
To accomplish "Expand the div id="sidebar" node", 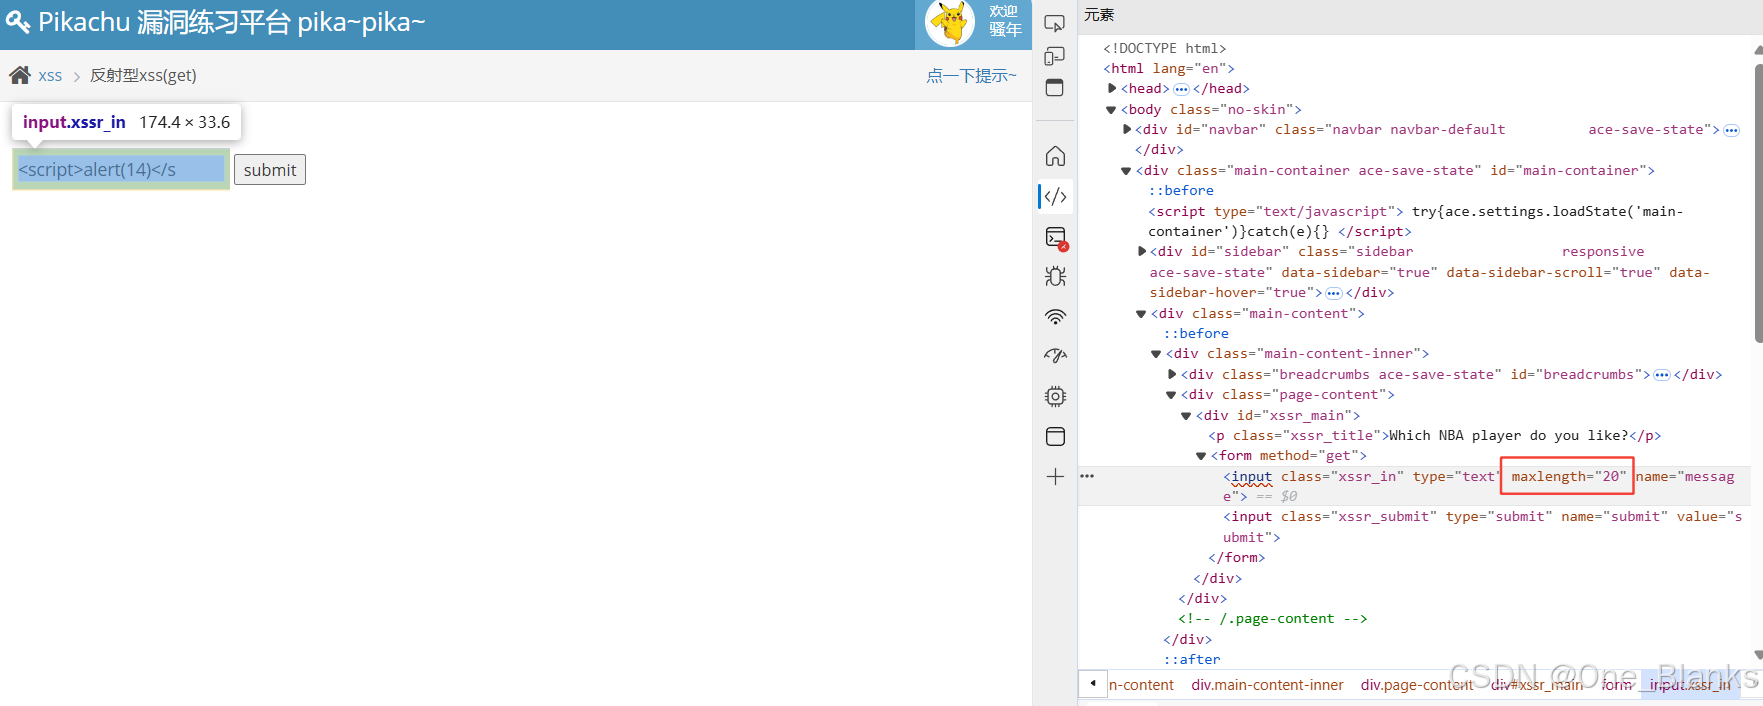I will 1142,251.
